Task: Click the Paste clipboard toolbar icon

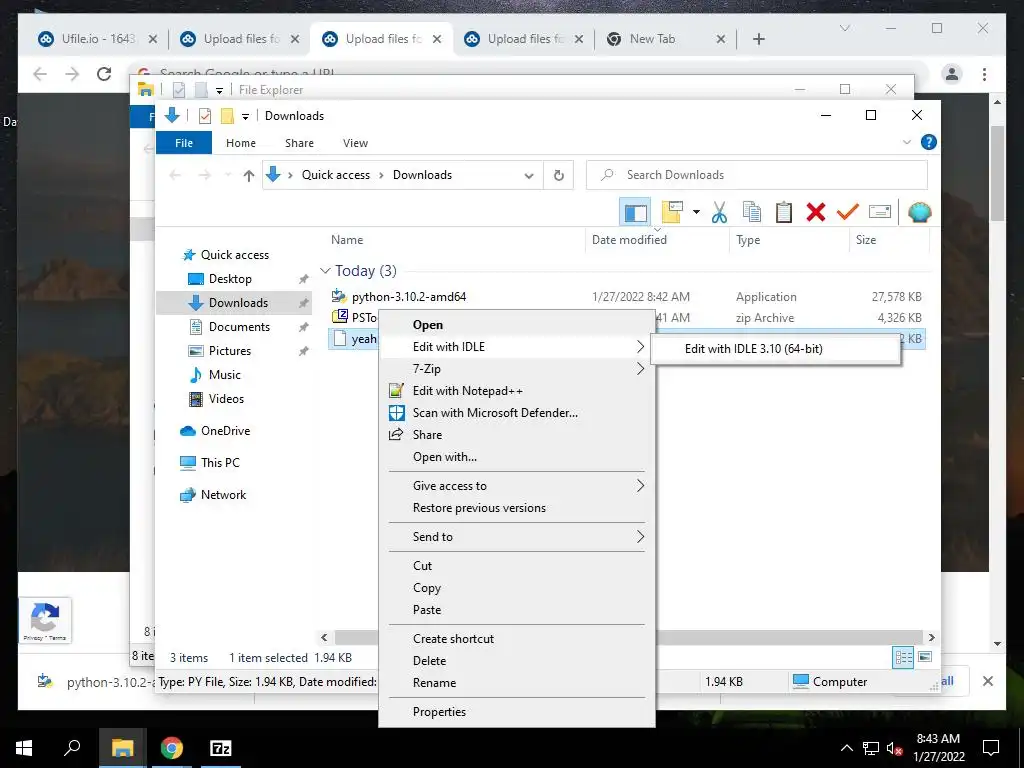Action: click(x=784, y=212)
